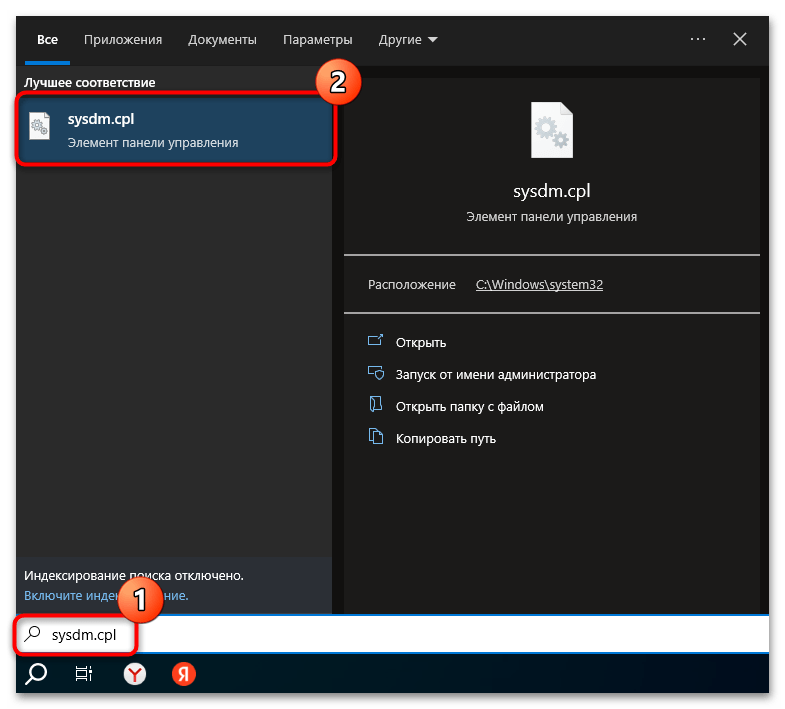This screenshot has height=709, width=785.
Task: Click Индексирование поиска отключено message
Action: [134, 576]
